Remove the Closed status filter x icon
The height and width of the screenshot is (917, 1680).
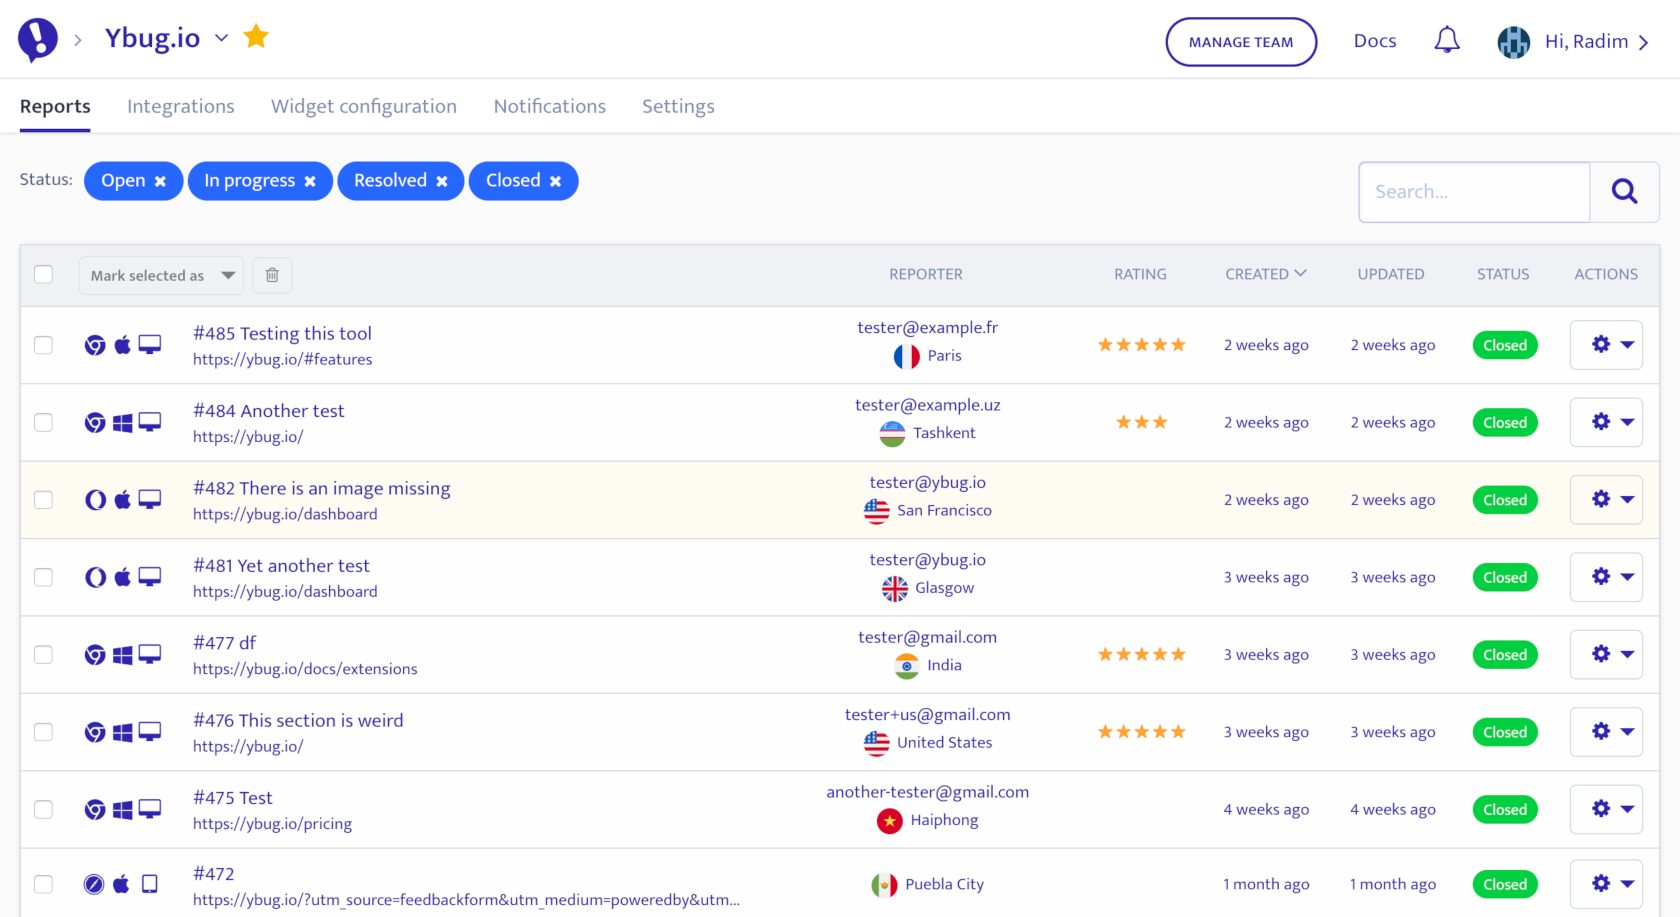click(x=556, y=182)
